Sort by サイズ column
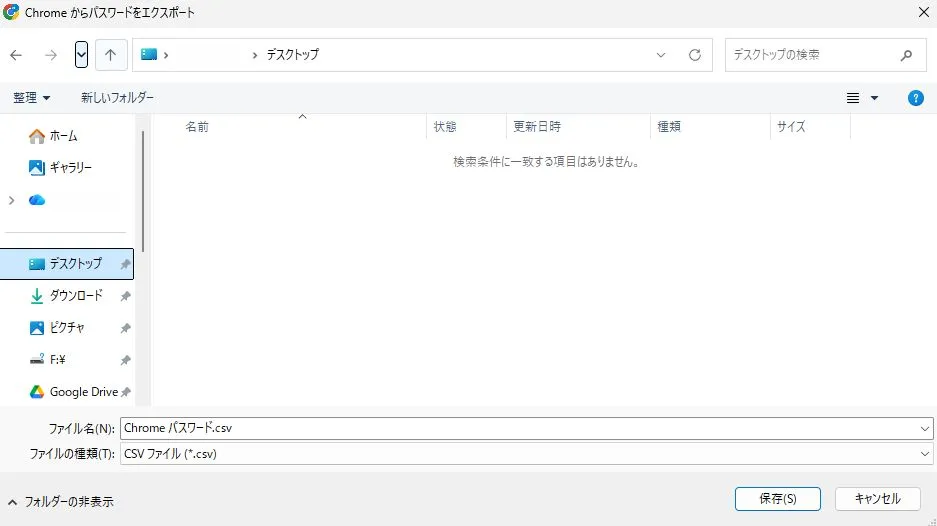The image size is (937, 526). (x=791, y=127)
